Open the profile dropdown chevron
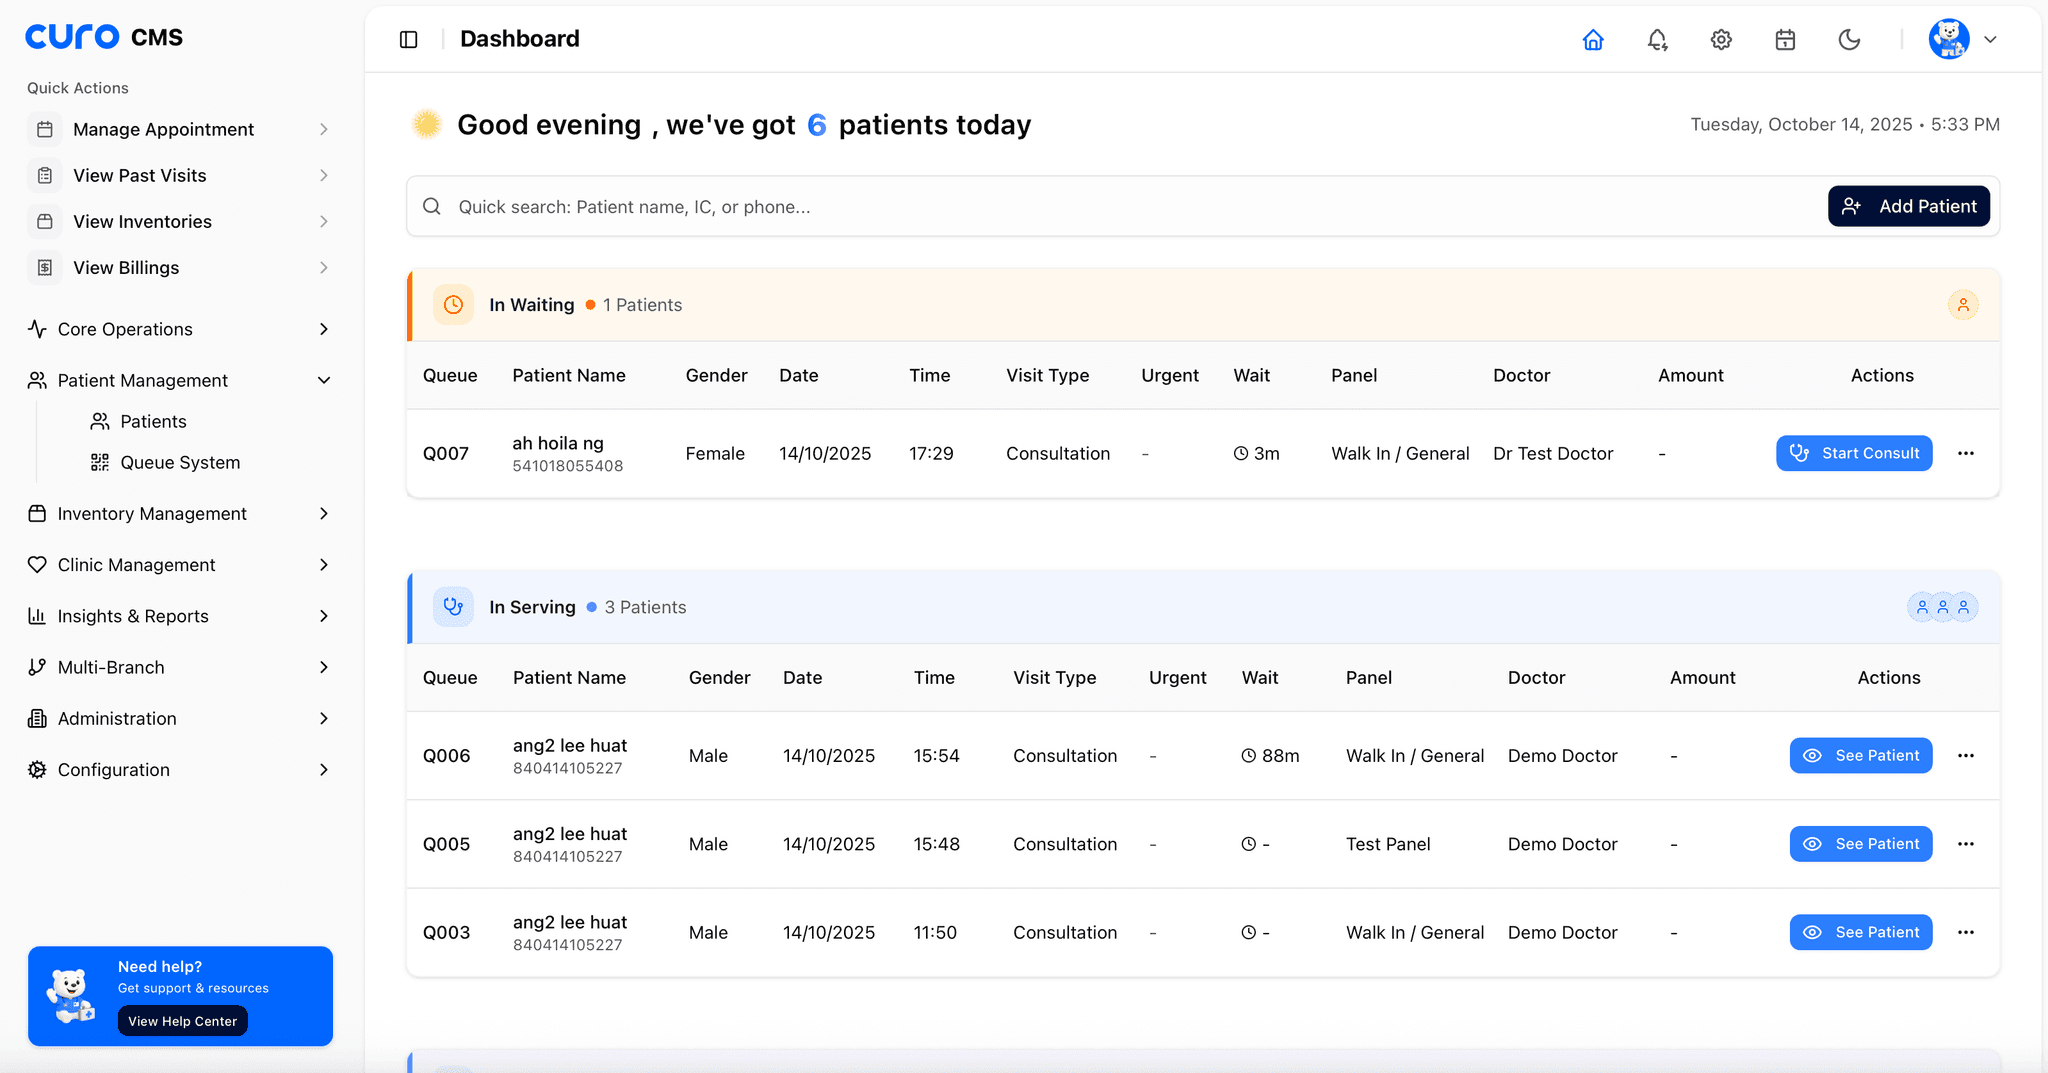The image size is (2048, 1073). [x=1990, y=39]
